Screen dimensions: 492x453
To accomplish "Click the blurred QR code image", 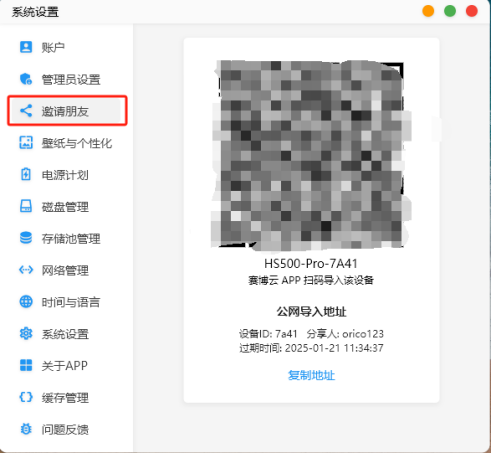I will (311, 155).
